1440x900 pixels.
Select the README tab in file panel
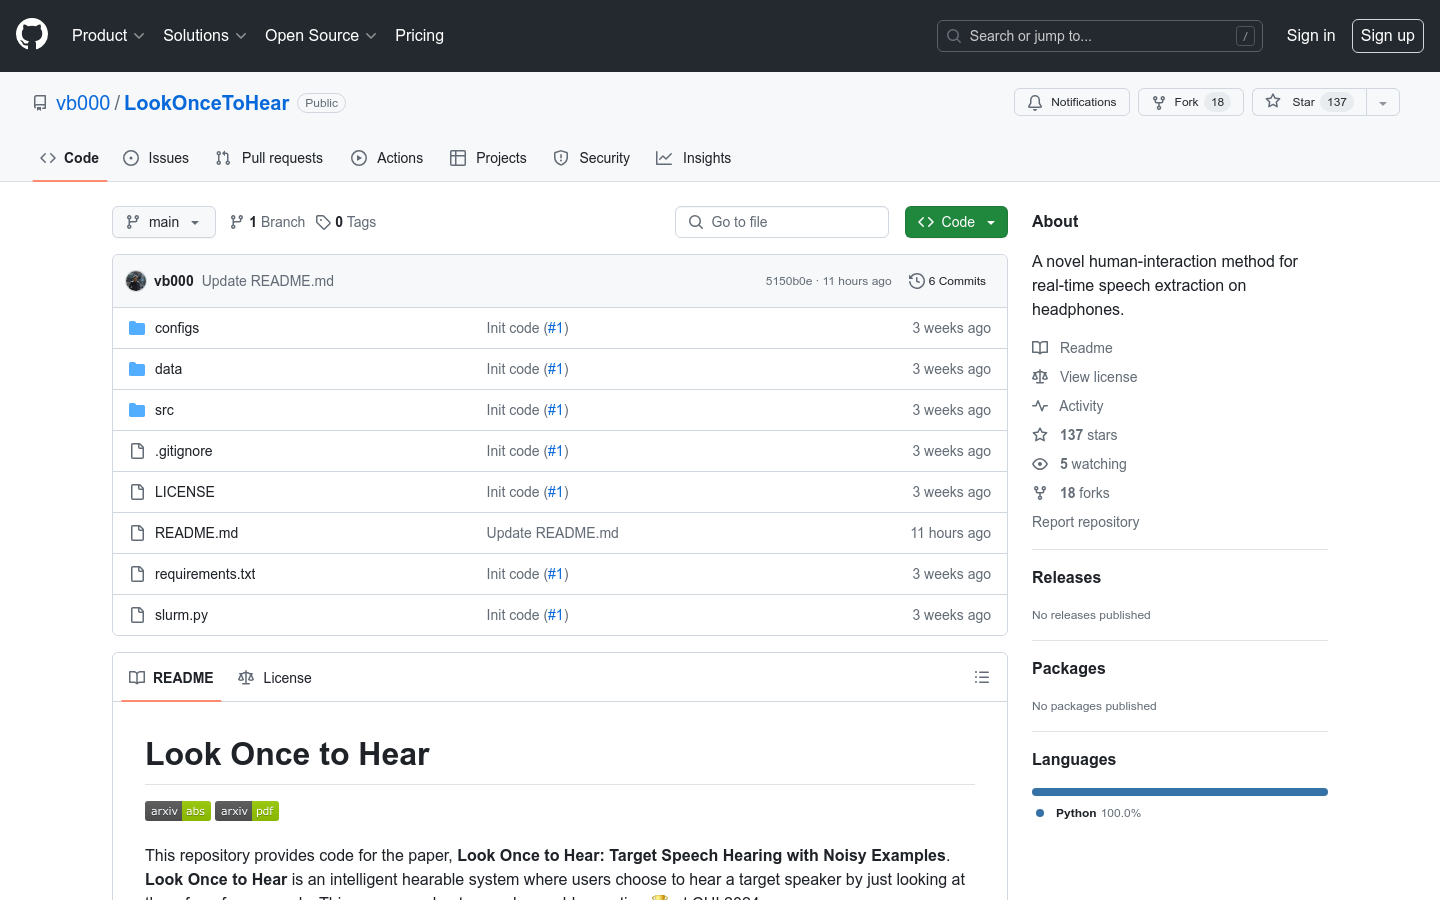(x=171, y=677)
